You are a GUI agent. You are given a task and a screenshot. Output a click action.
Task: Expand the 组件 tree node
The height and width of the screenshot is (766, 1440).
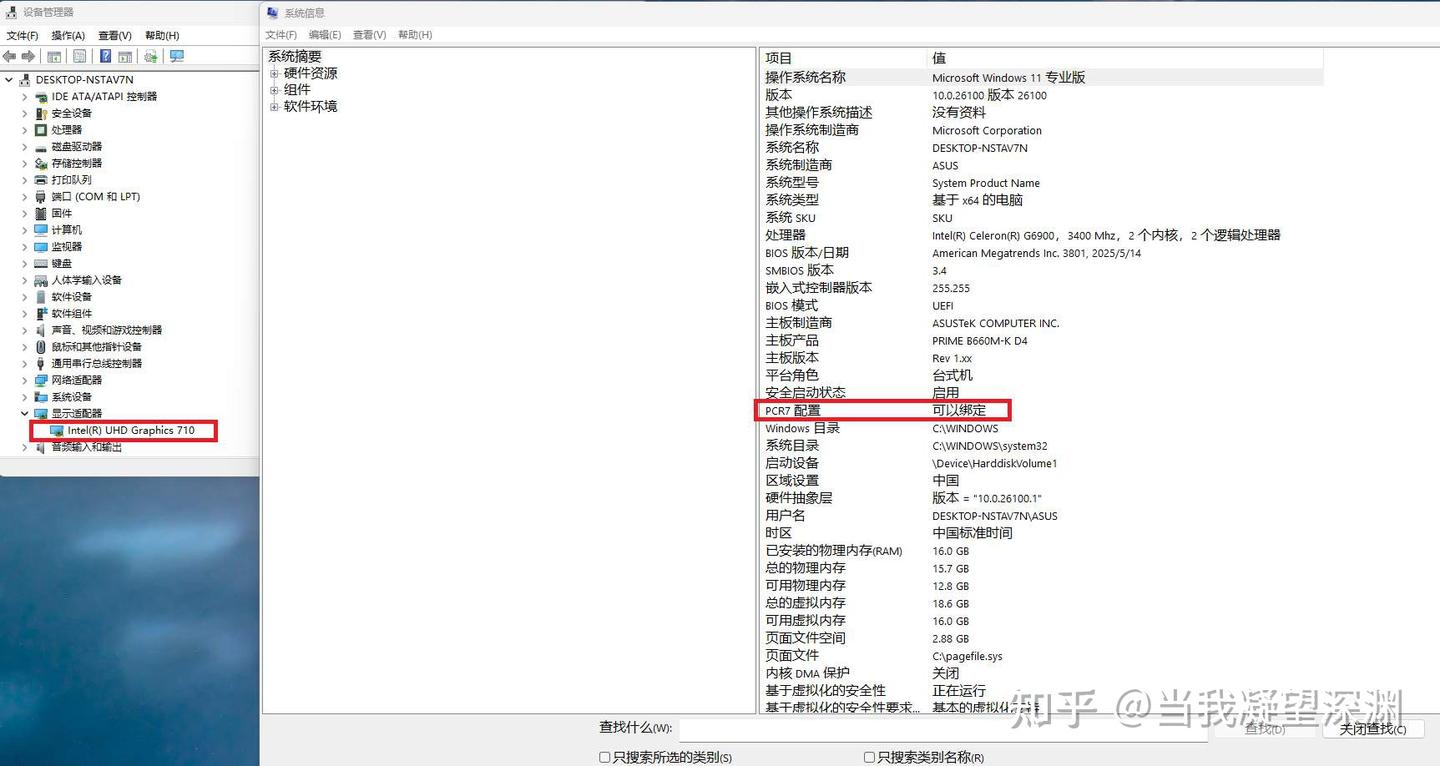(x=275, y=89)
